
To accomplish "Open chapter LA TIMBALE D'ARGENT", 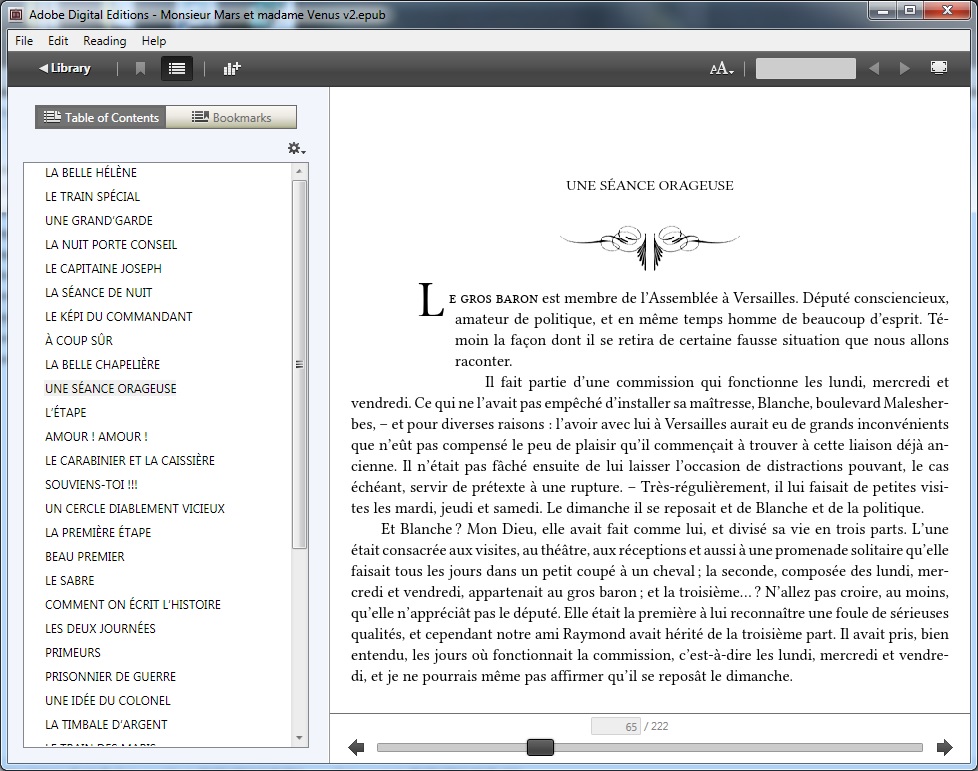I will (x=106, y=725).
